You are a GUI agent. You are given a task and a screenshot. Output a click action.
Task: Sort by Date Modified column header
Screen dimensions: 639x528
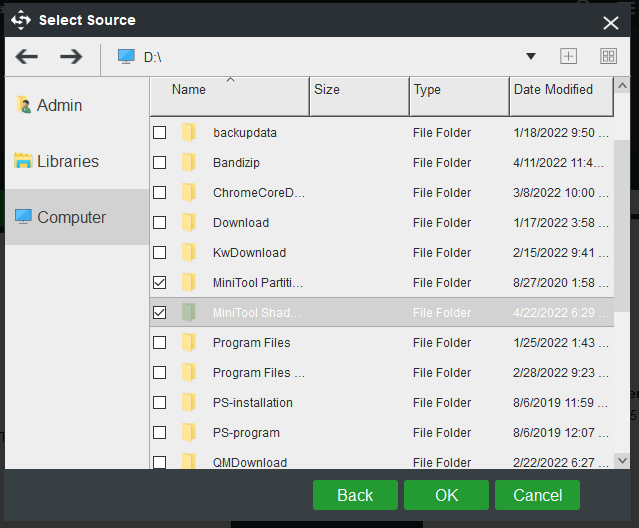pyautogui.click(x=562, y=96)
